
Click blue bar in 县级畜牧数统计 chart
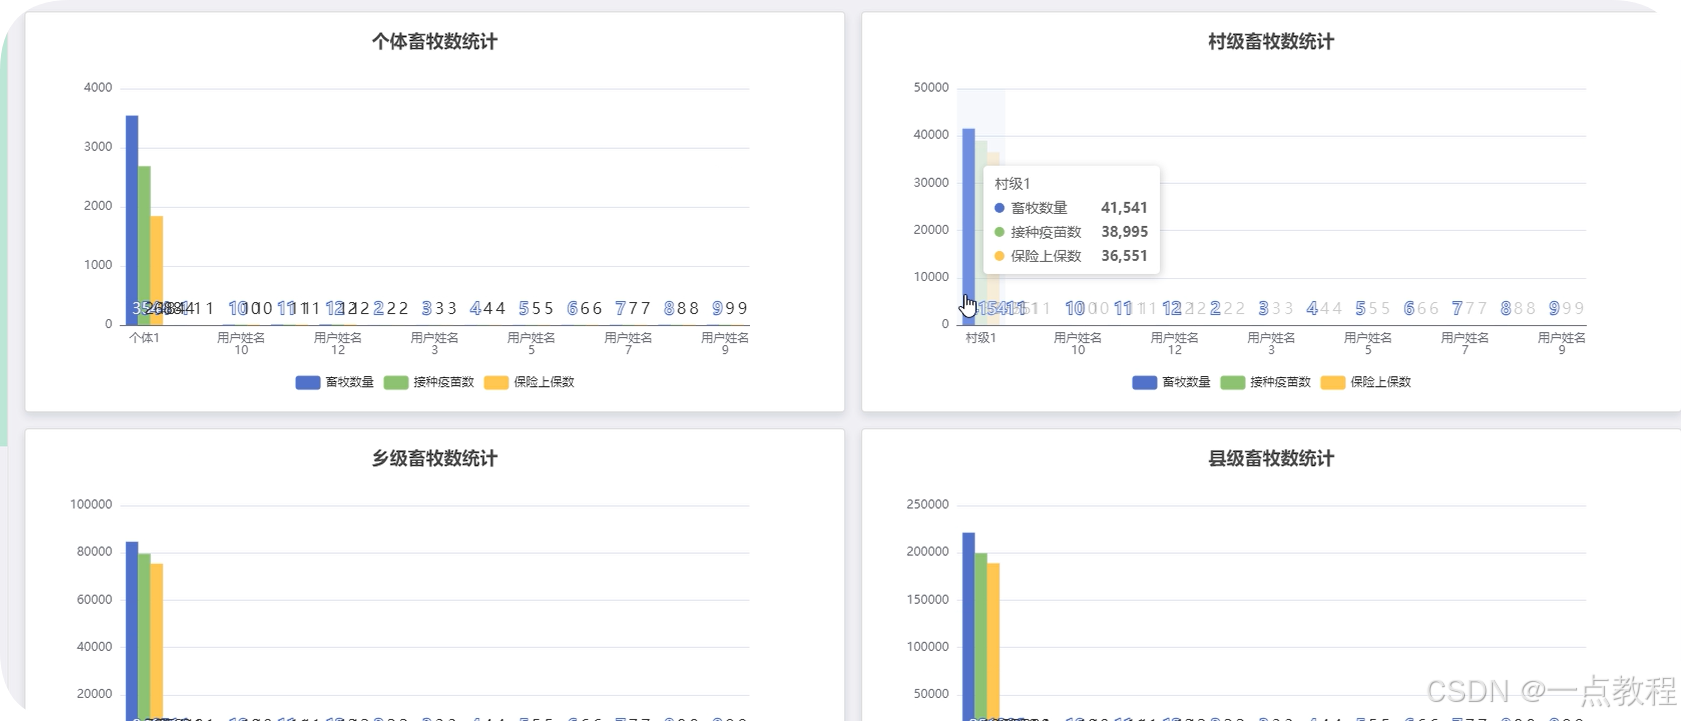(968, 626)
